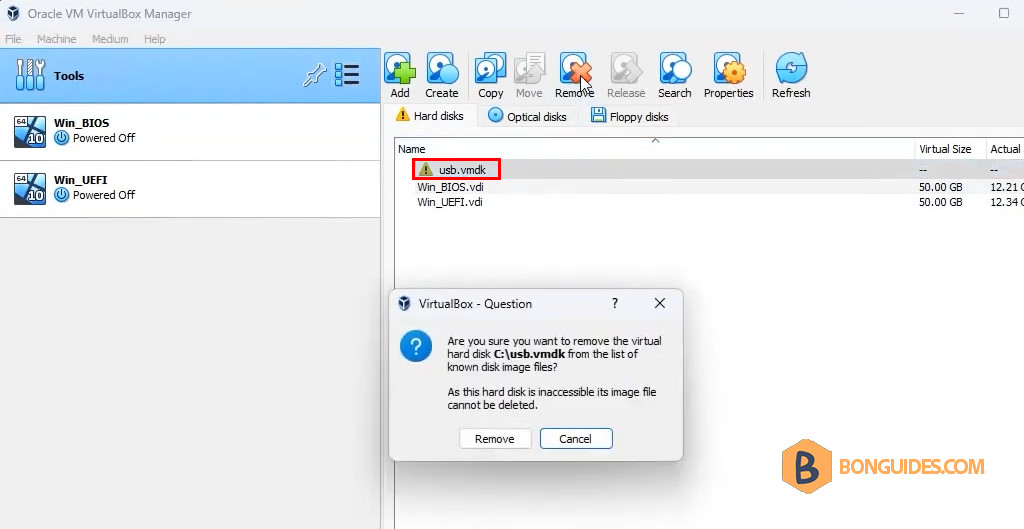Select usb.vmdk disk row
Viewport: 1024px width, 529px height.
(709, 170)
